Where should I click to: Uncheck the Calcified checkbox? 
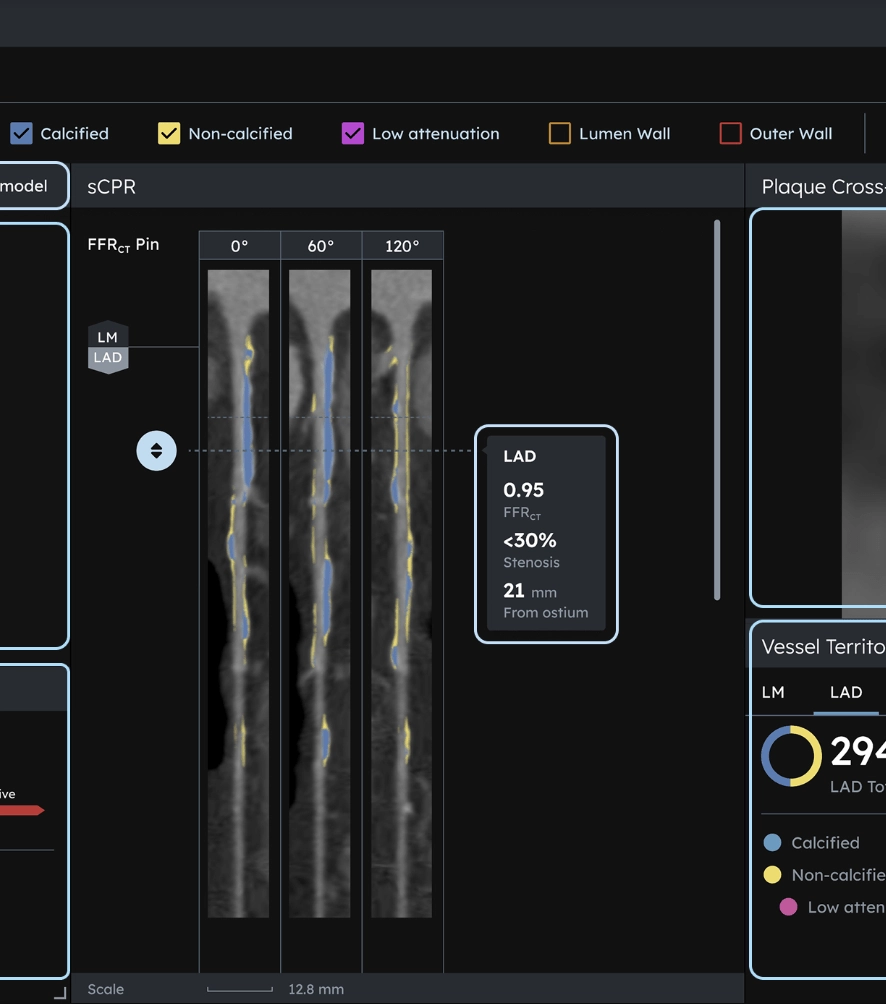[21, 133]
